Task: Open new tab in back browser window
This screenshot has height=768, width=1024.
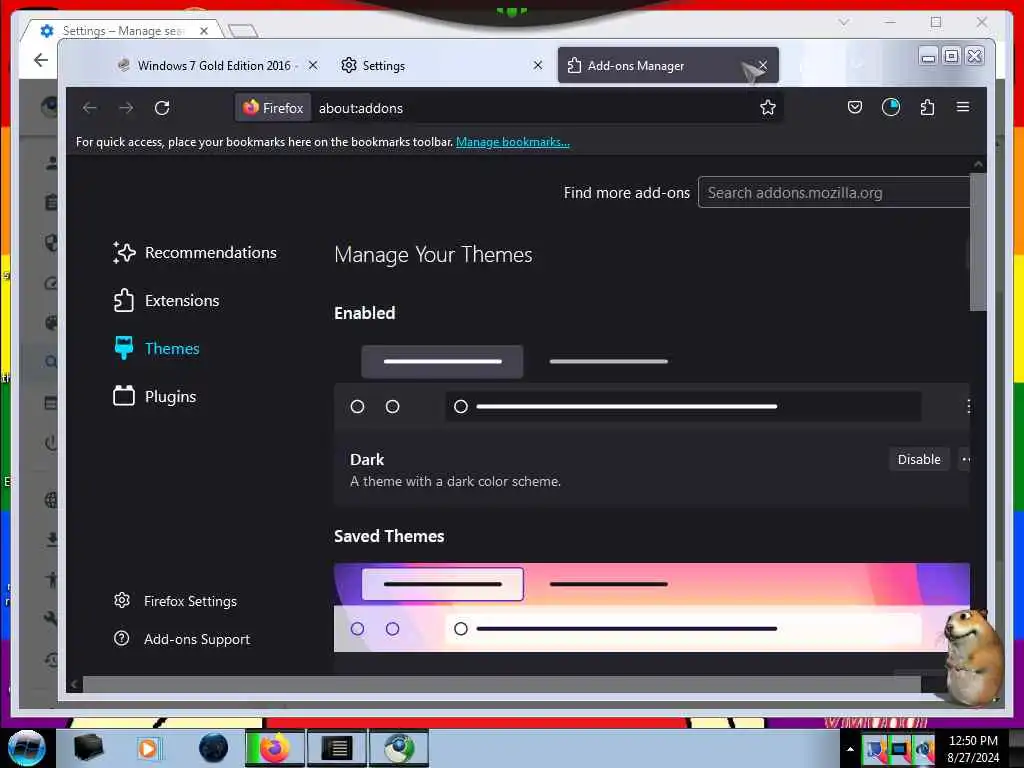Action: pos(243,31)
